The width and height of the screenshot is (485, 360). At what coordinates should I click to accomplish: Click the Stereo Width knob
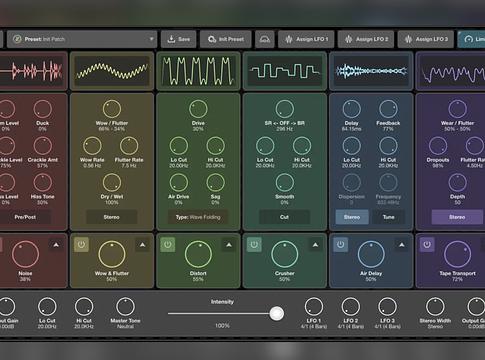click(435, 307)
